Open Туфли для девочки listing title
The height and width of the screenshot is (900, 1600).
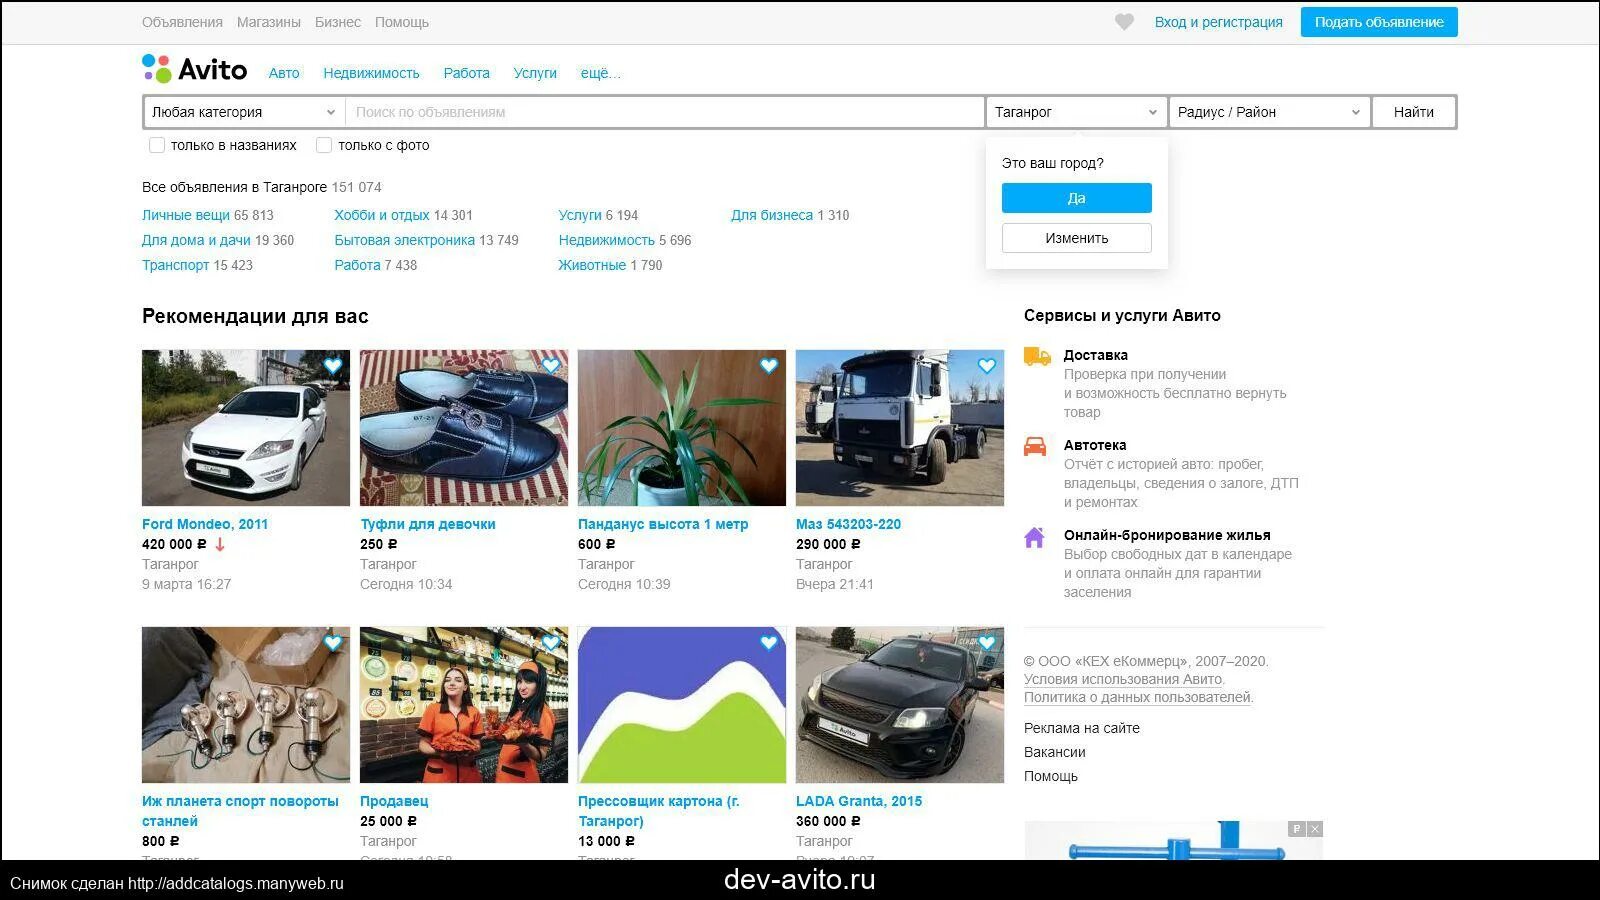(428, 524)
